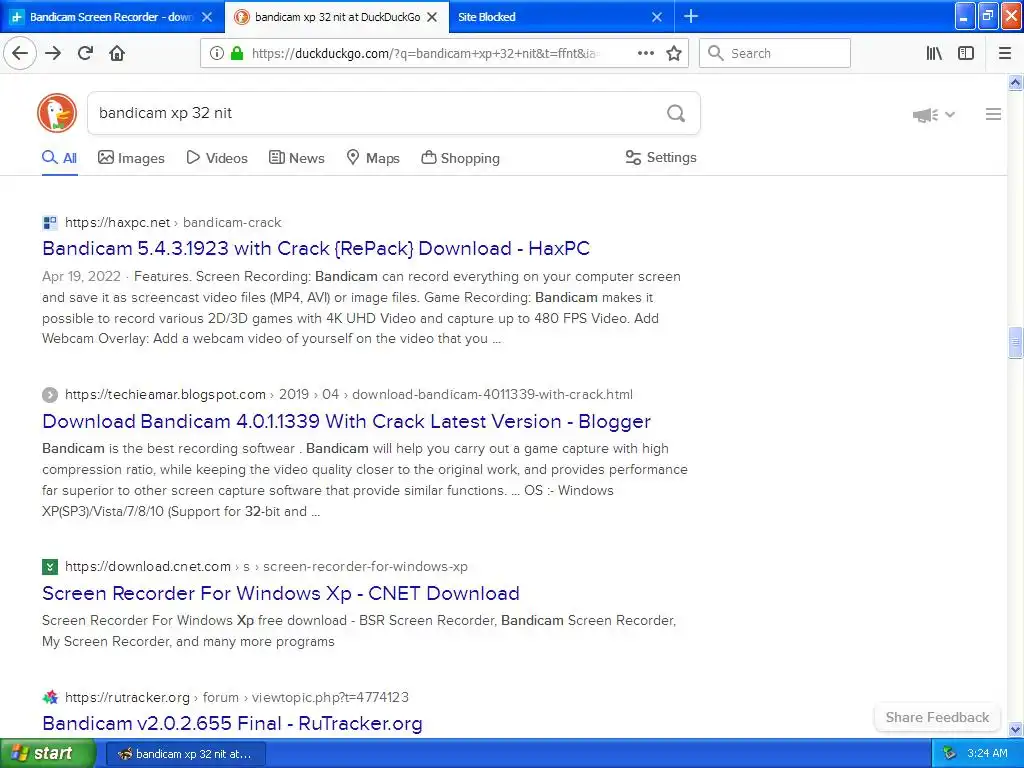Submit search with the magnifier button
This screenshot has width=1024, height=768.
click(x=676, y=114)
